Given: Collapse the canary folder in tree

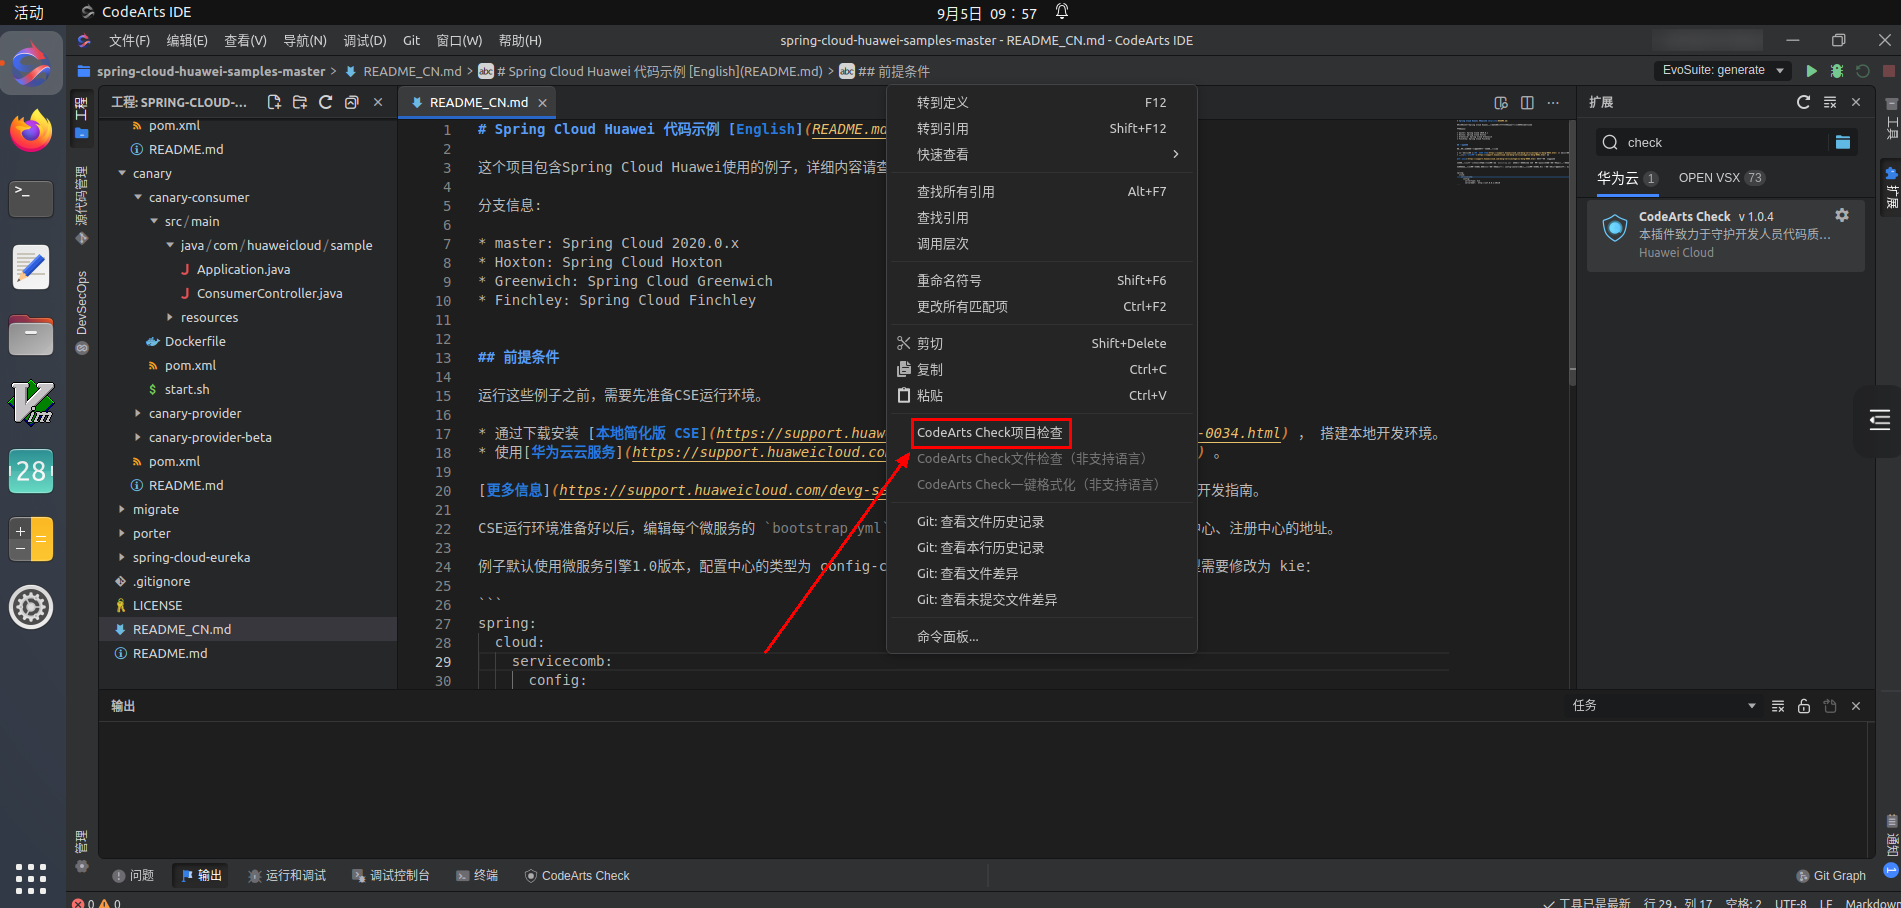Looking at the screenshot, I should tap(122, 173).
